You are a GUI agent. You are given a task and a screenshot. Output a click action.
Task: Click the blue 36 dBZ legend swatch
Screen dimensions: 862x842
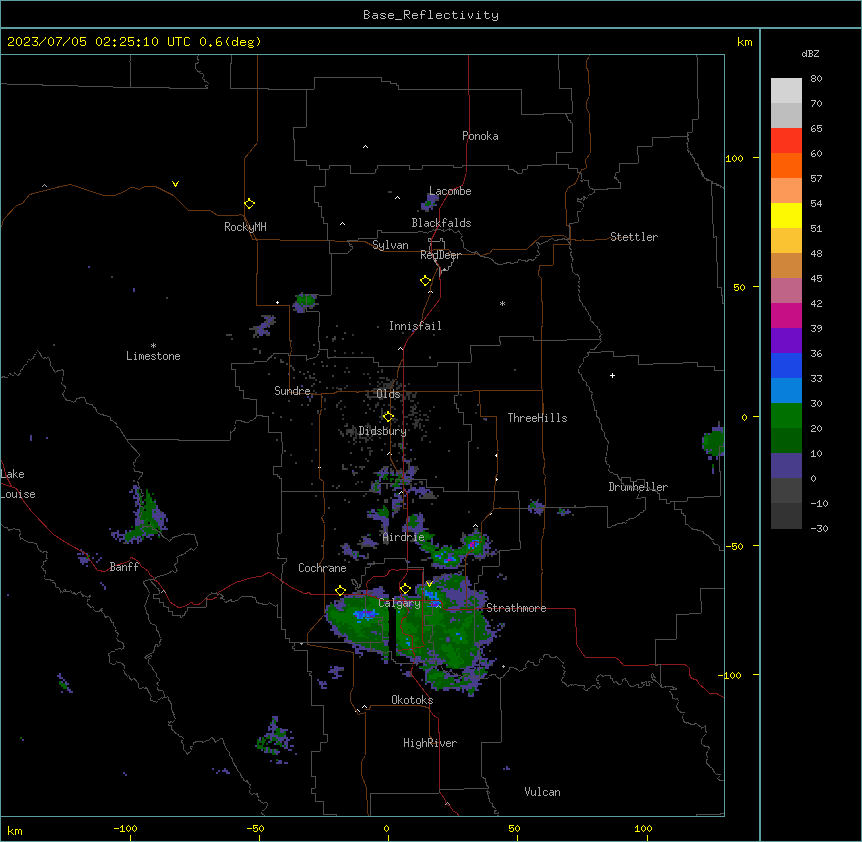786,365
